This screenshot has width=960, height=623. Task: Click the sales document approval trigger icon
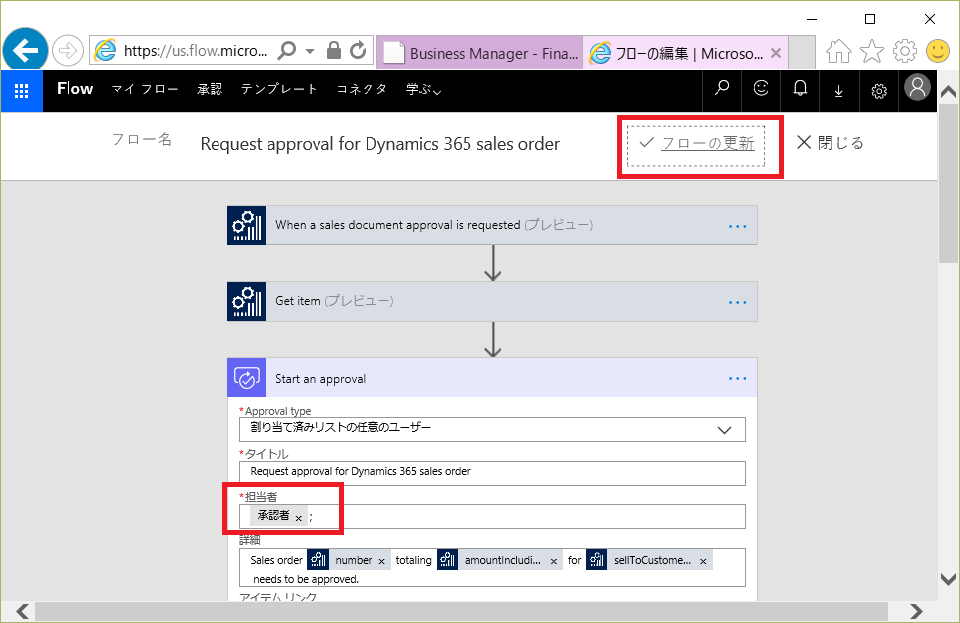pyautogui.click(x=247, y=225)
